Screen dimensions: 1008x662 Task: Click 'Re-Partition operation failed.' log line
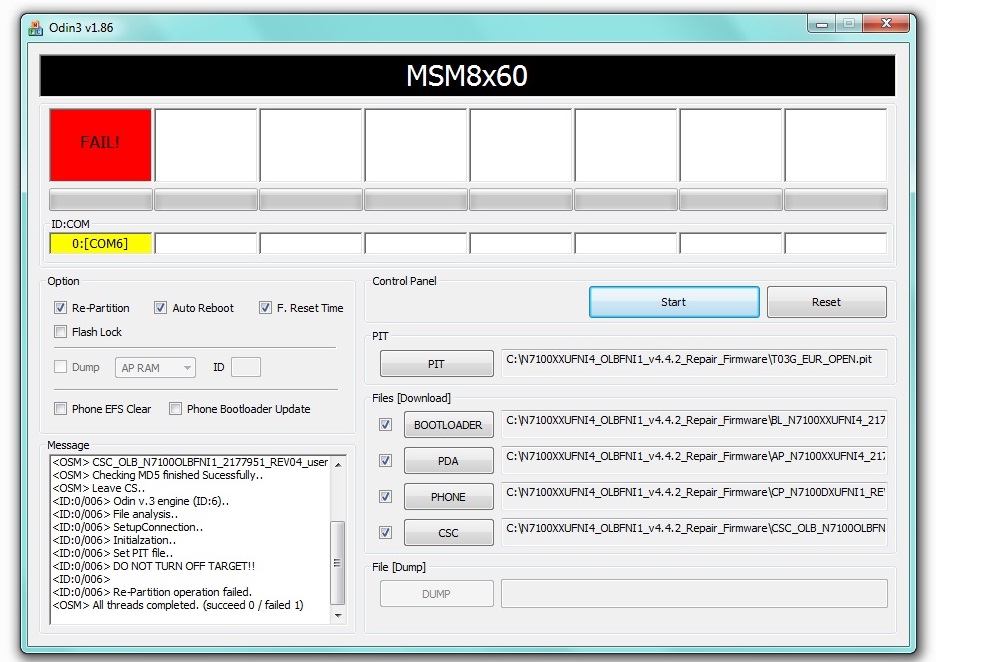(152, 592)
